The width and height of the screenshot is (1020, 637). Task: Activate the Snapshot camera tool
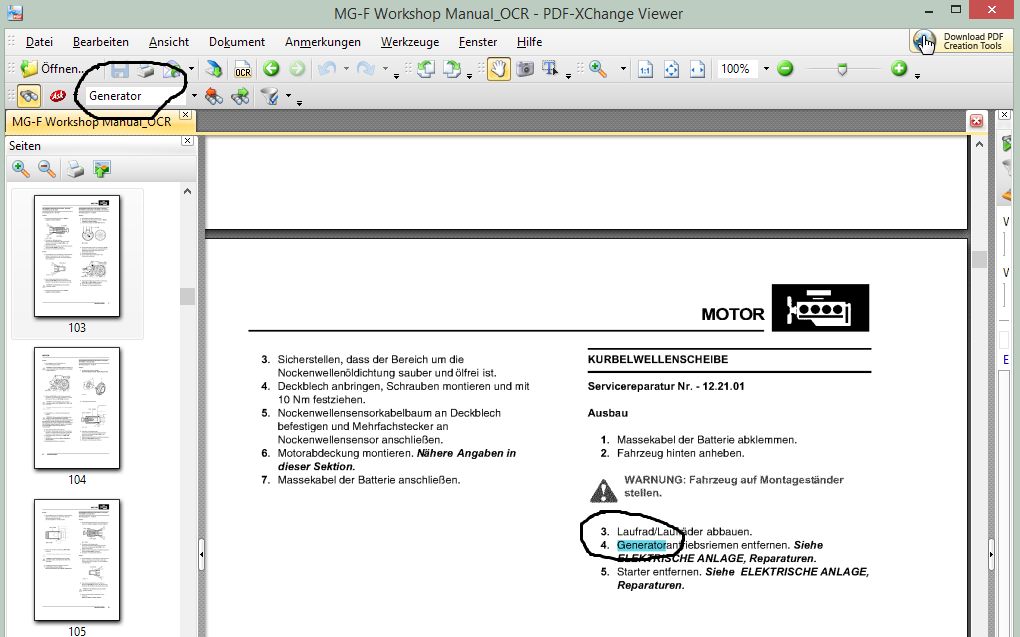(524, 69)
